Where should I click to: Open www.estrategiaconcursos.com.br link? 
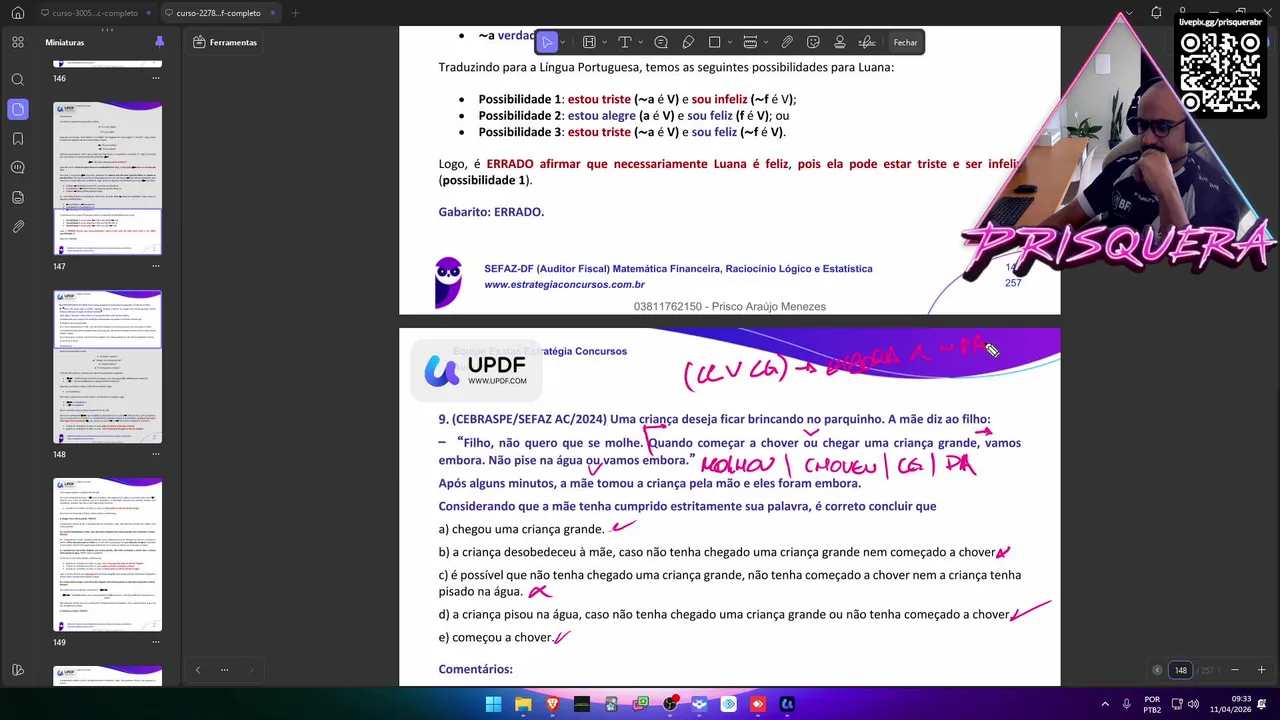pyautogui.click(x=564, y=284)
